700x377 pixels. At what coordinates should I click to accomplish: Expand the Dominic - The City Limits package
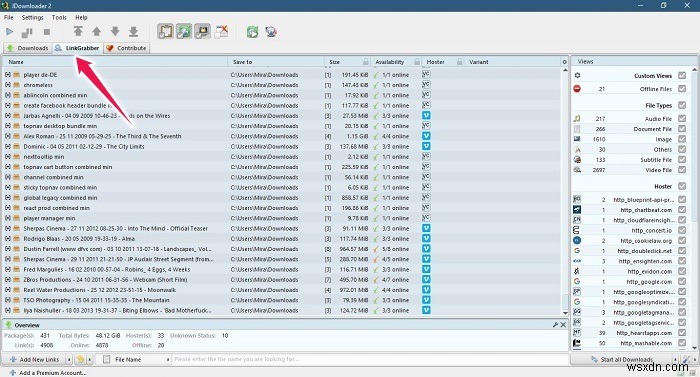point(8,147)
